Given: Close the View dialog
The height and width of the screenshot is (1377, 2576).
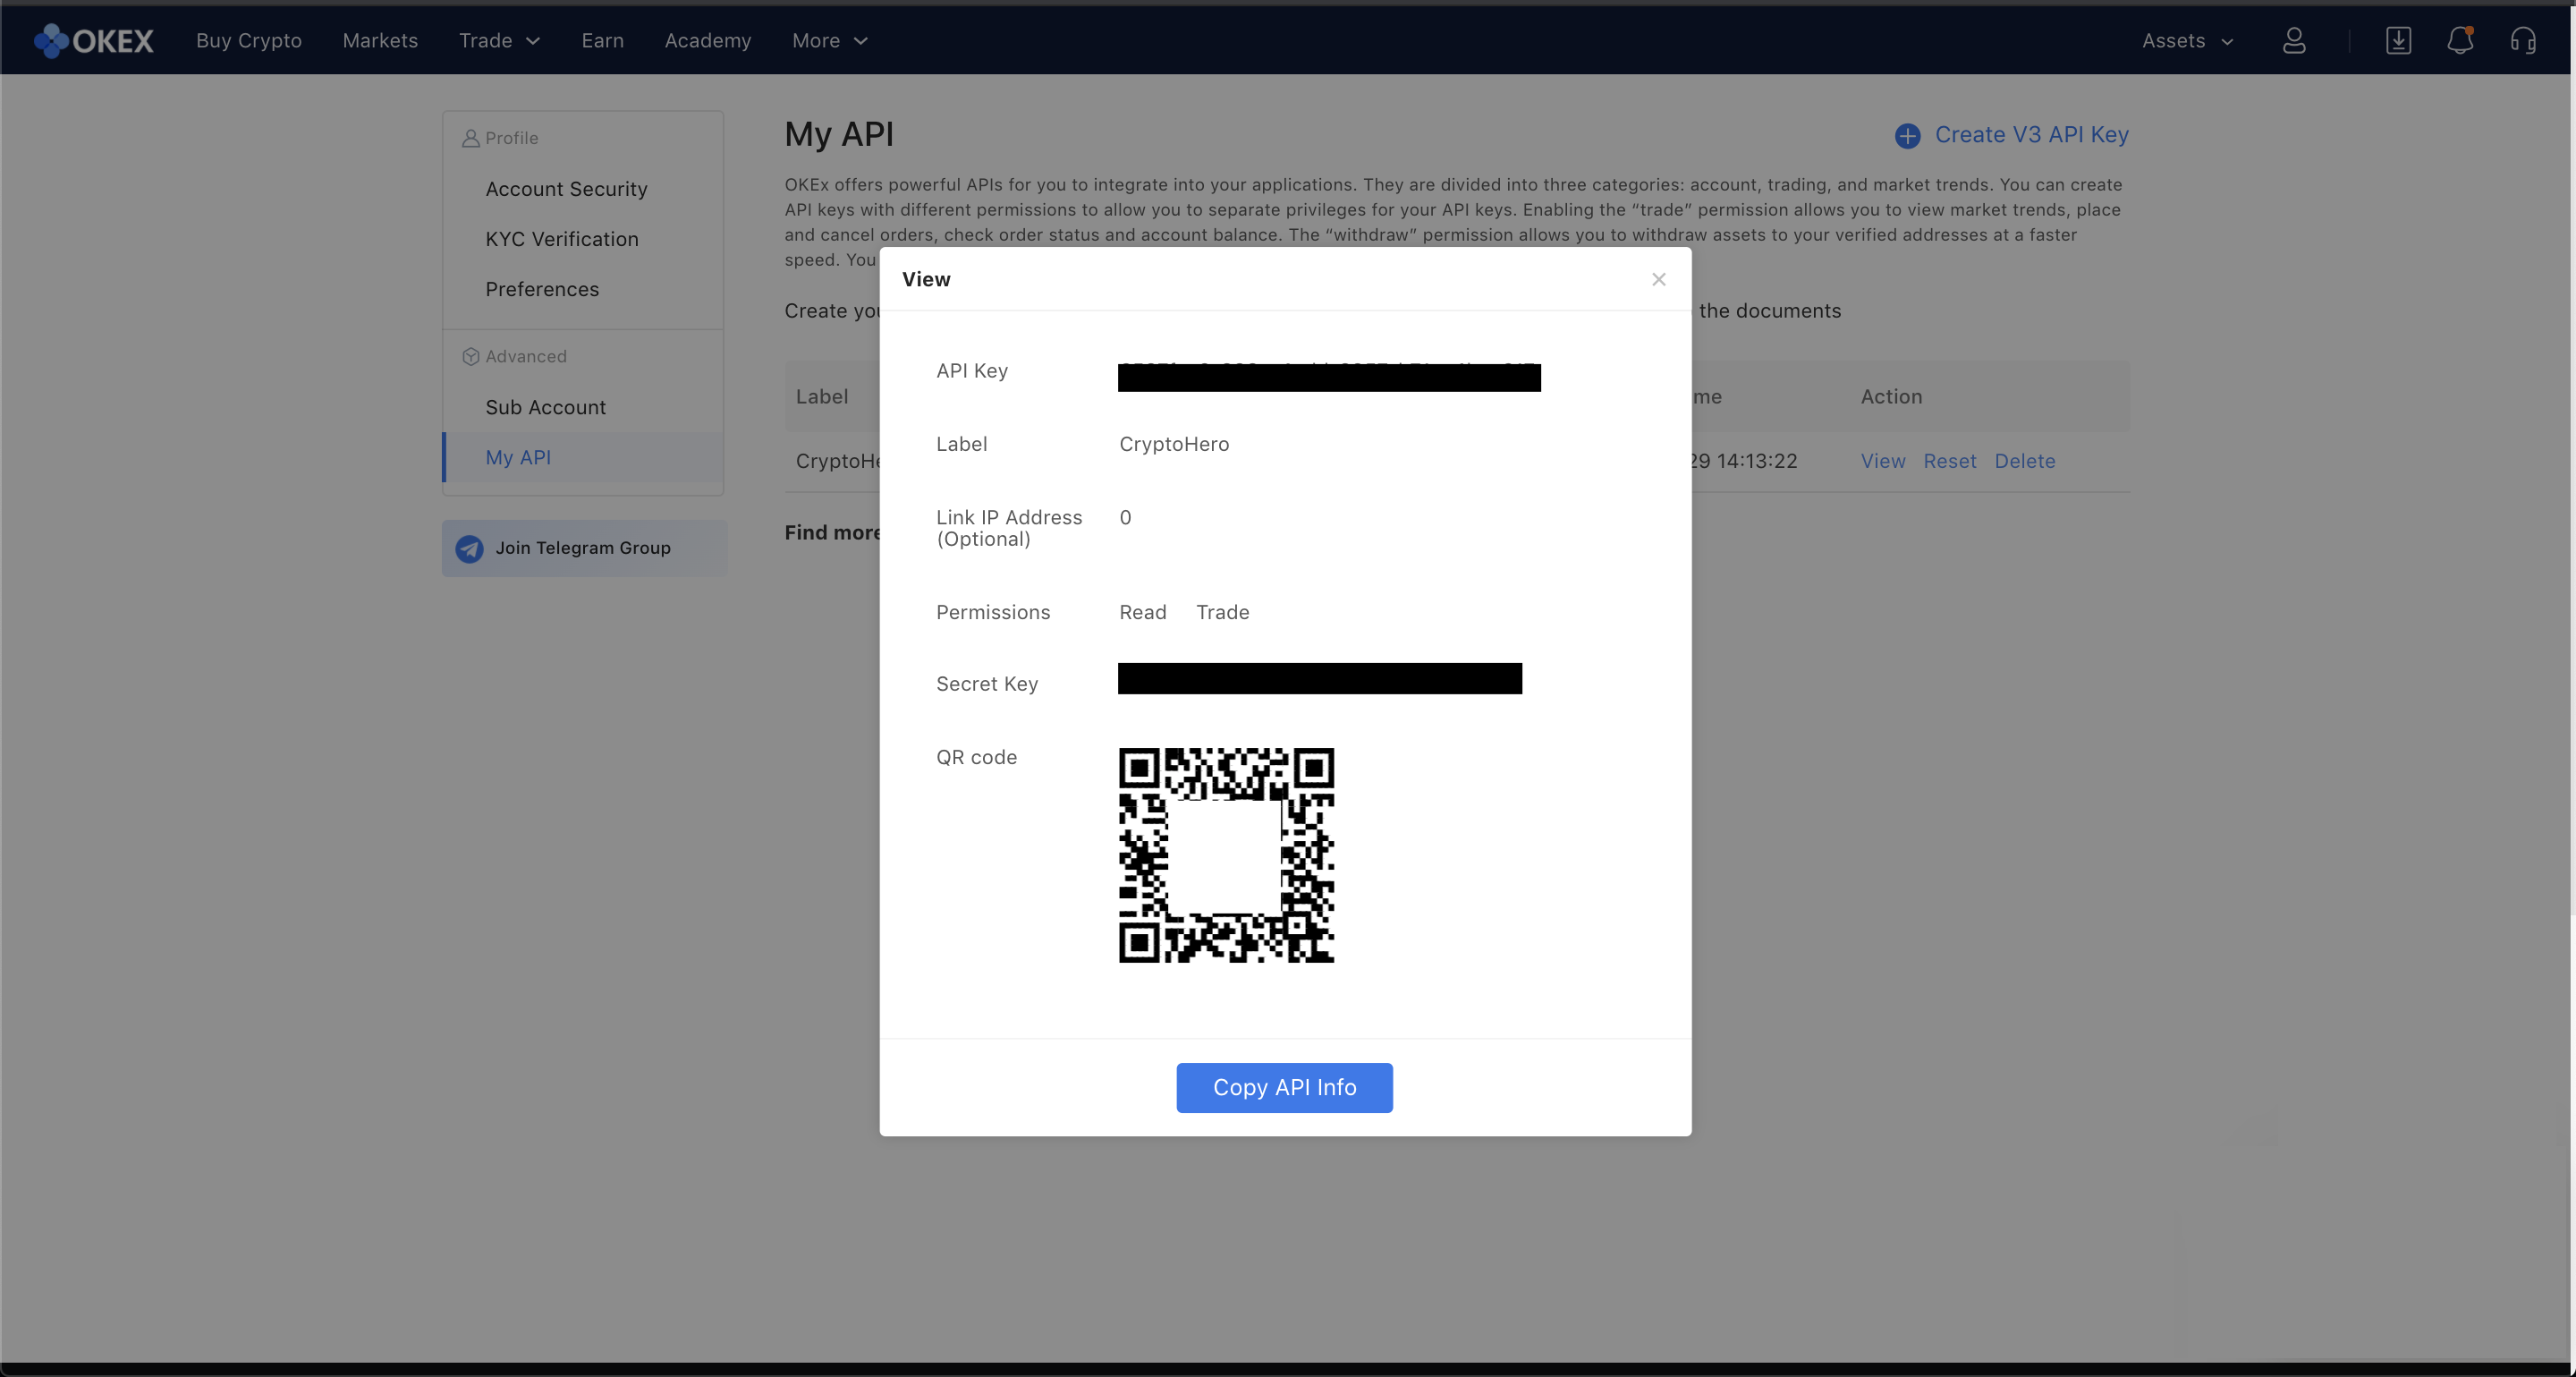Looking at the screenshot, I should point(1659,279).
